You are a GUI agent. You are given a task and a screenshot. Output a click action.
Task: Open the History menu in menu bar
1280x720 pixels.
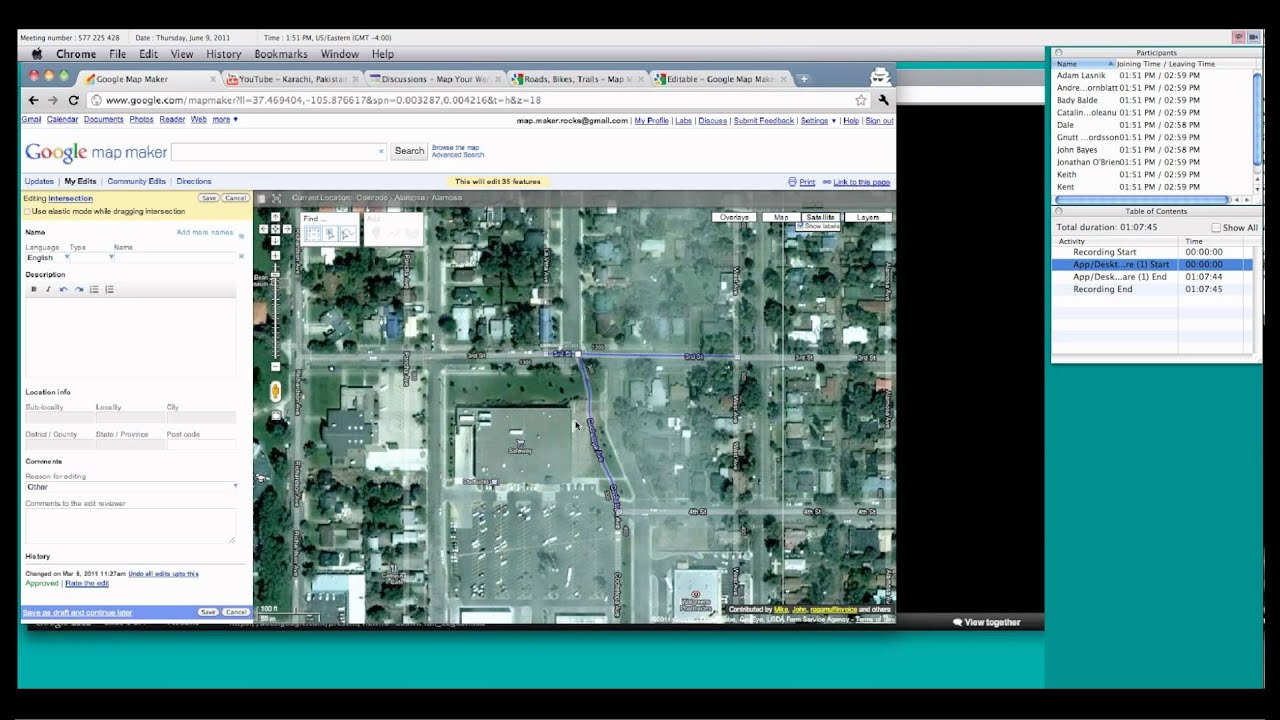(224, 54)
